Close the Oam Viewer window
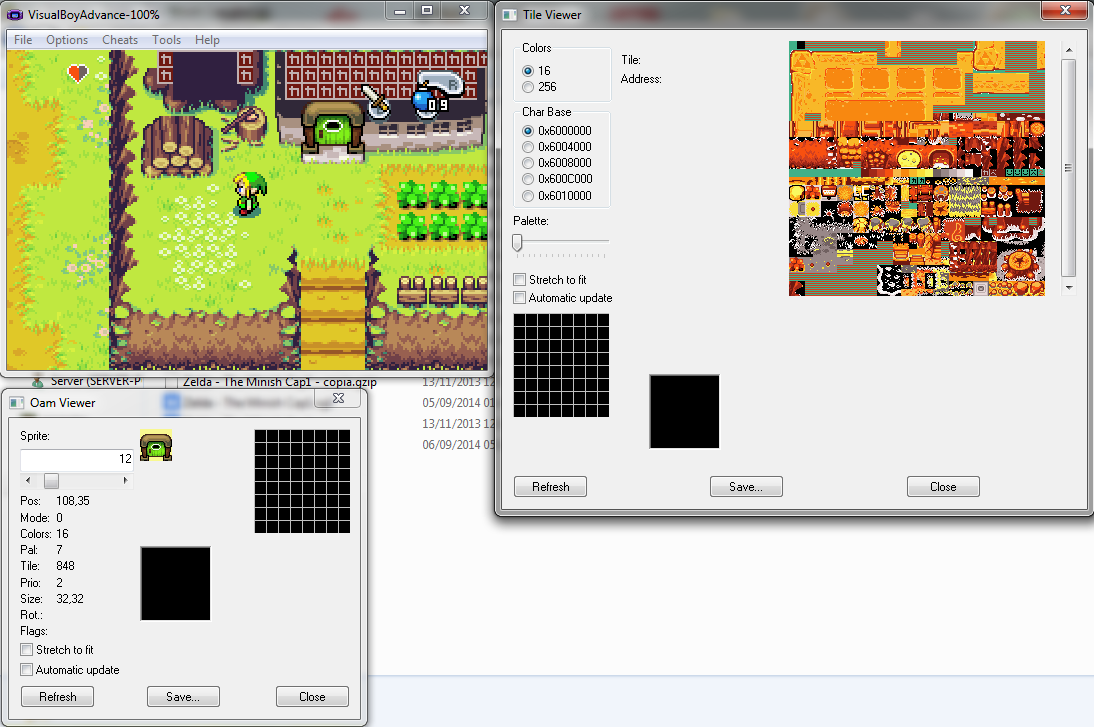This screenshot has width=1094, height=727. (338, 398)
